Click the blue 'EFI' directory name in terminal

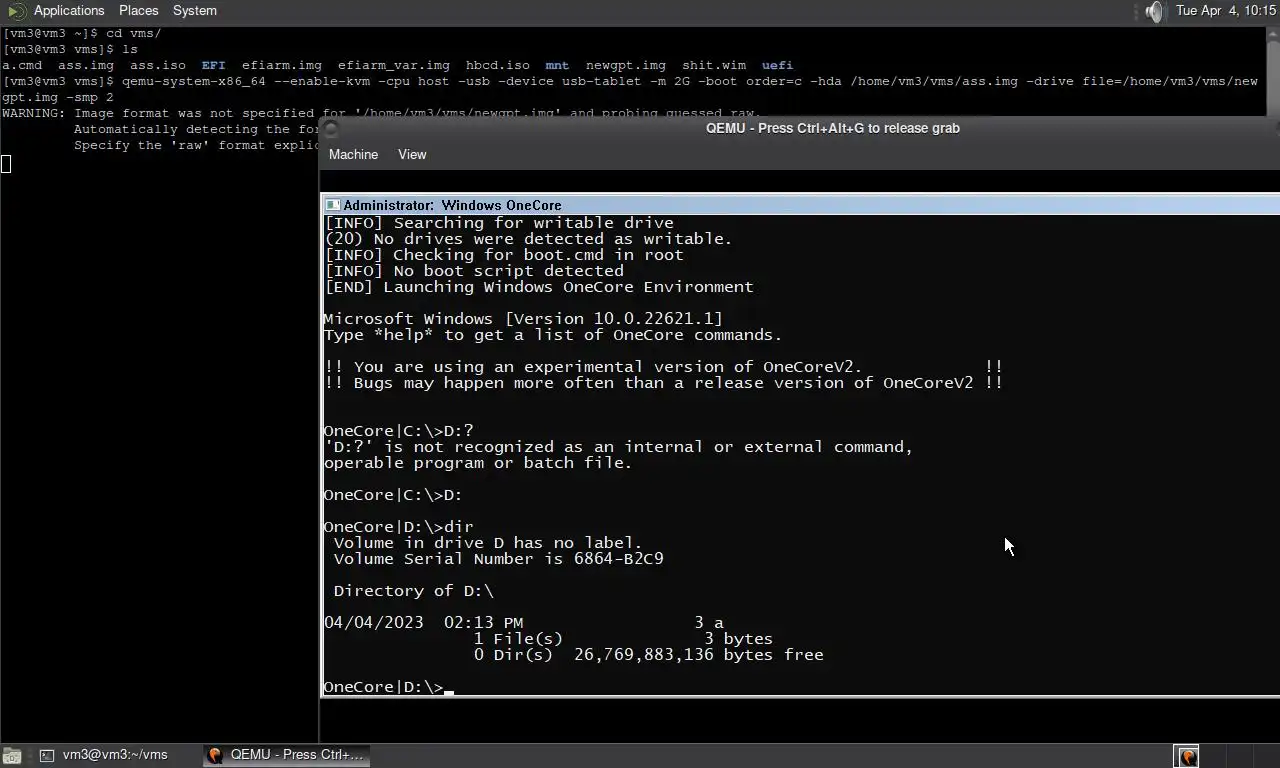tap(213, 65)
